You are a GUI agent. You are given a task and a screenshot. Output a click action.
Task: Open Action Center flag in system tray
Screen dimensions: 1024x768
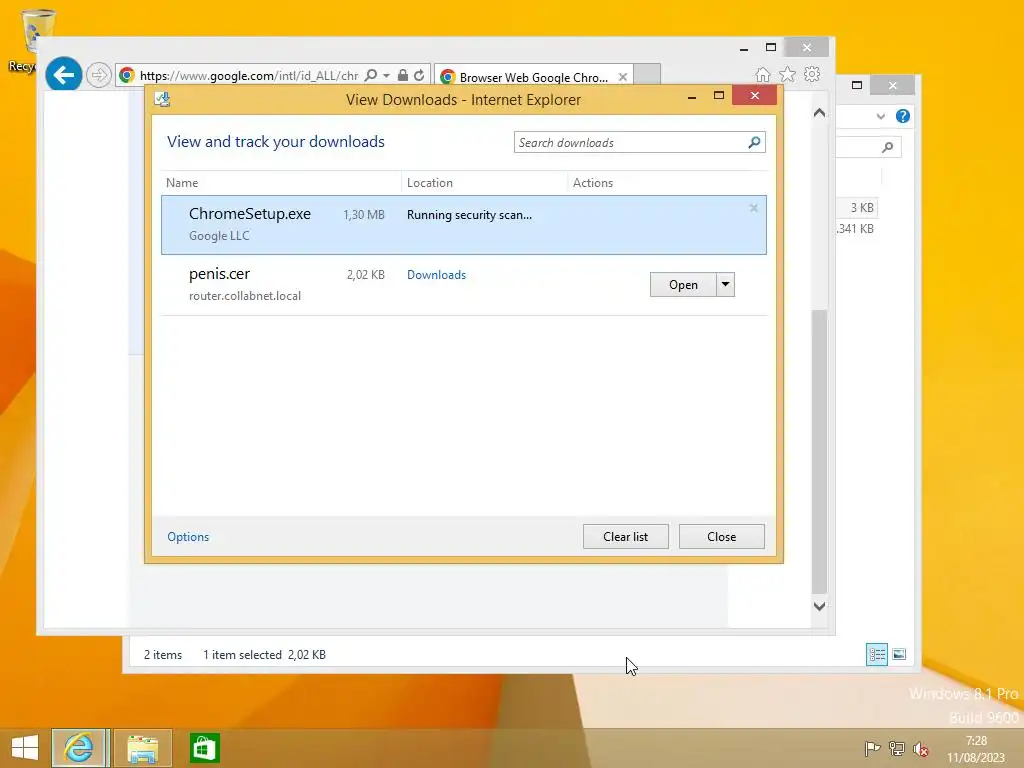point(872,748)
